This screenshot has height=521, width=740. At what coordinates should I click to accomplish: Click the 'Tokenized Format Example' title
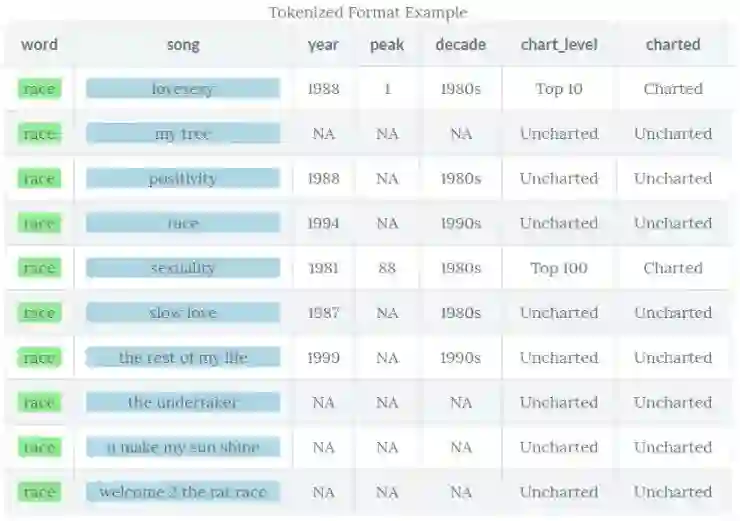368,13
